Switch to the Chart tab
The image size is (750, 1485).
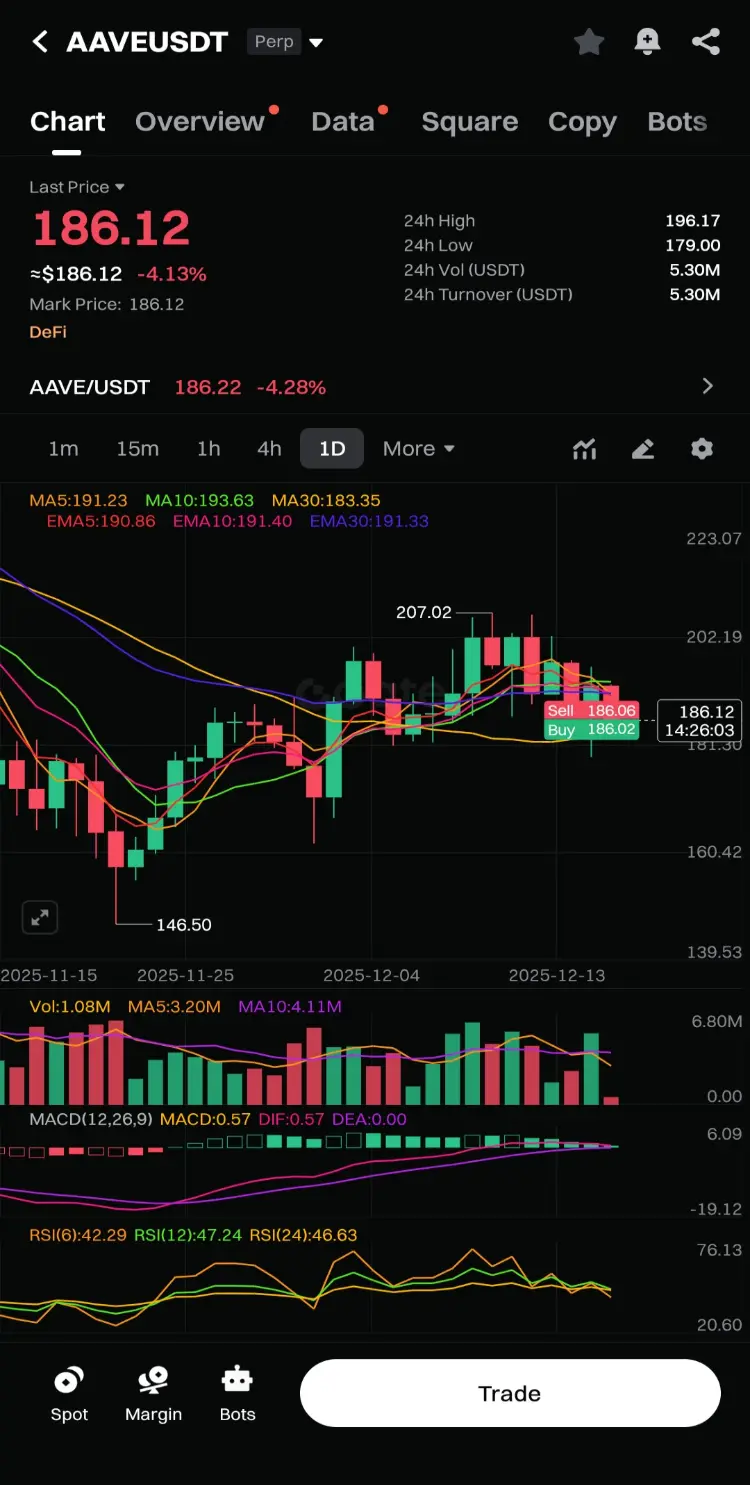pos(67,122)
